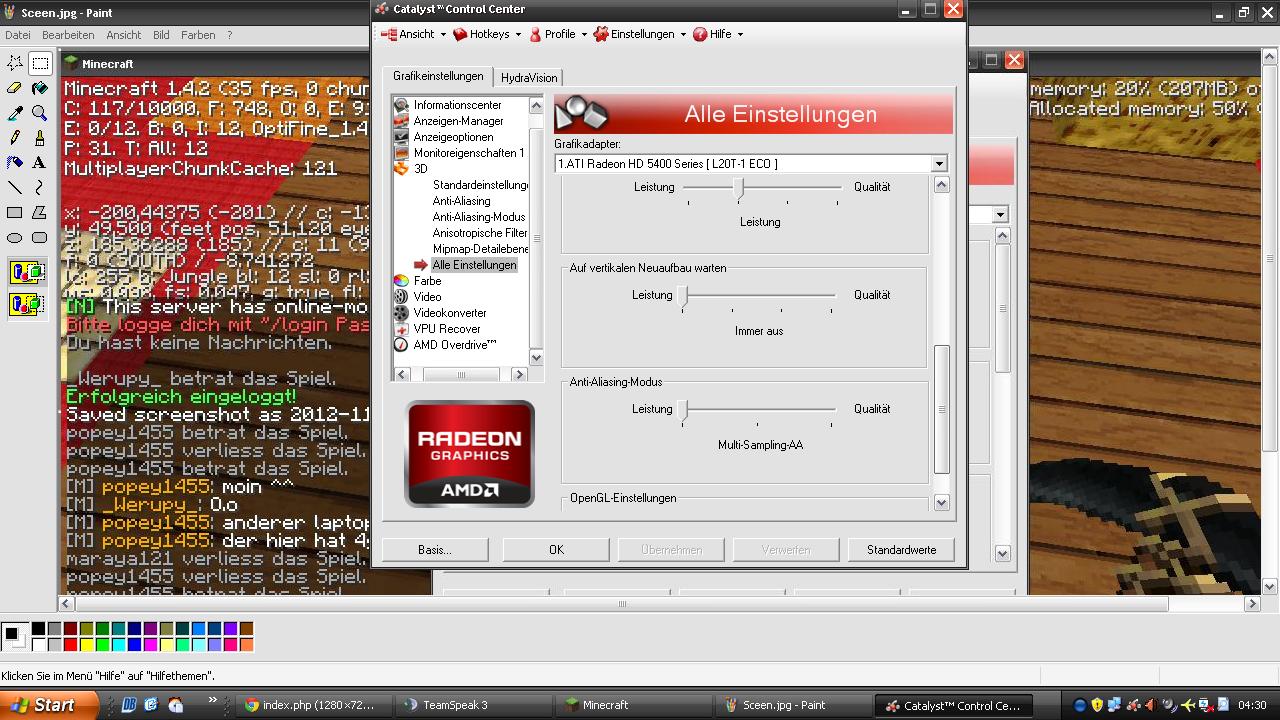
Task: Select the transparent background drawing option
Action: pyautogui.click(x=27, y=304)
